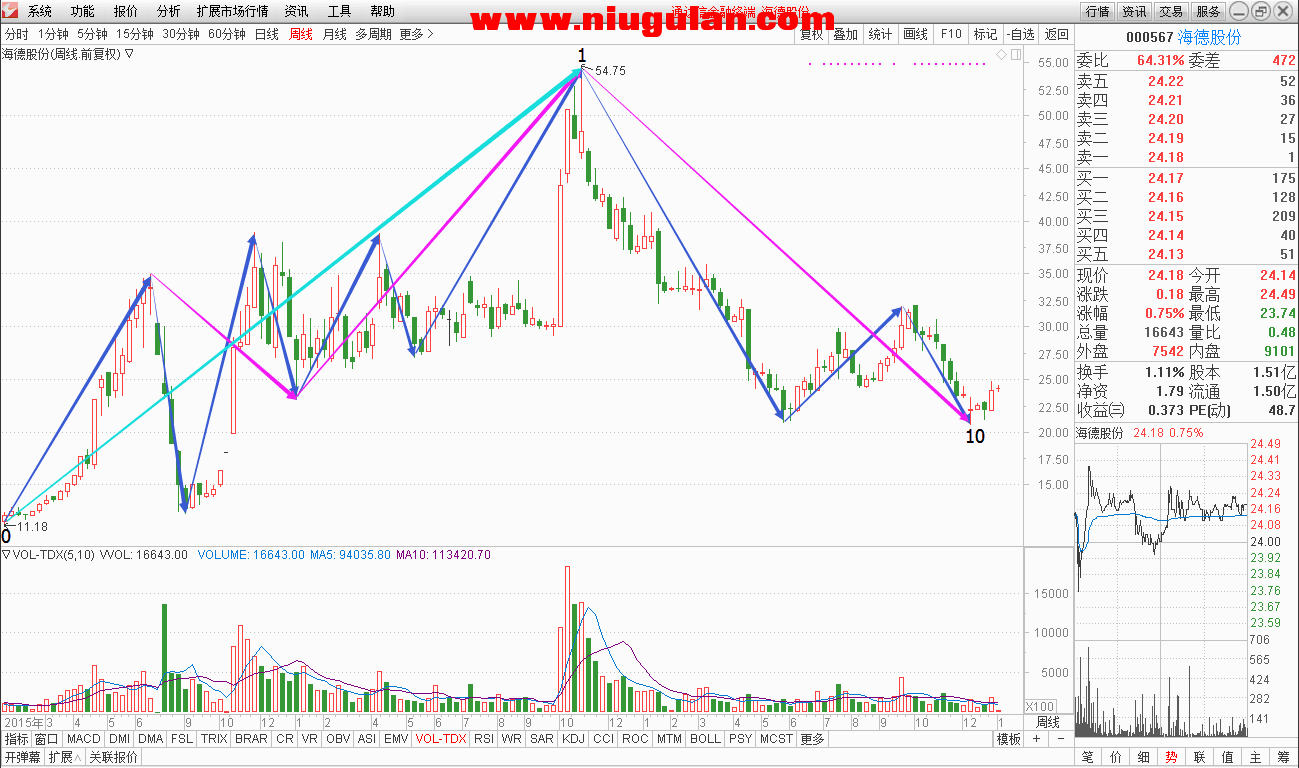
Task: Switch to the 笔 tick detail tab
Action: click(x=1088, y=757)
